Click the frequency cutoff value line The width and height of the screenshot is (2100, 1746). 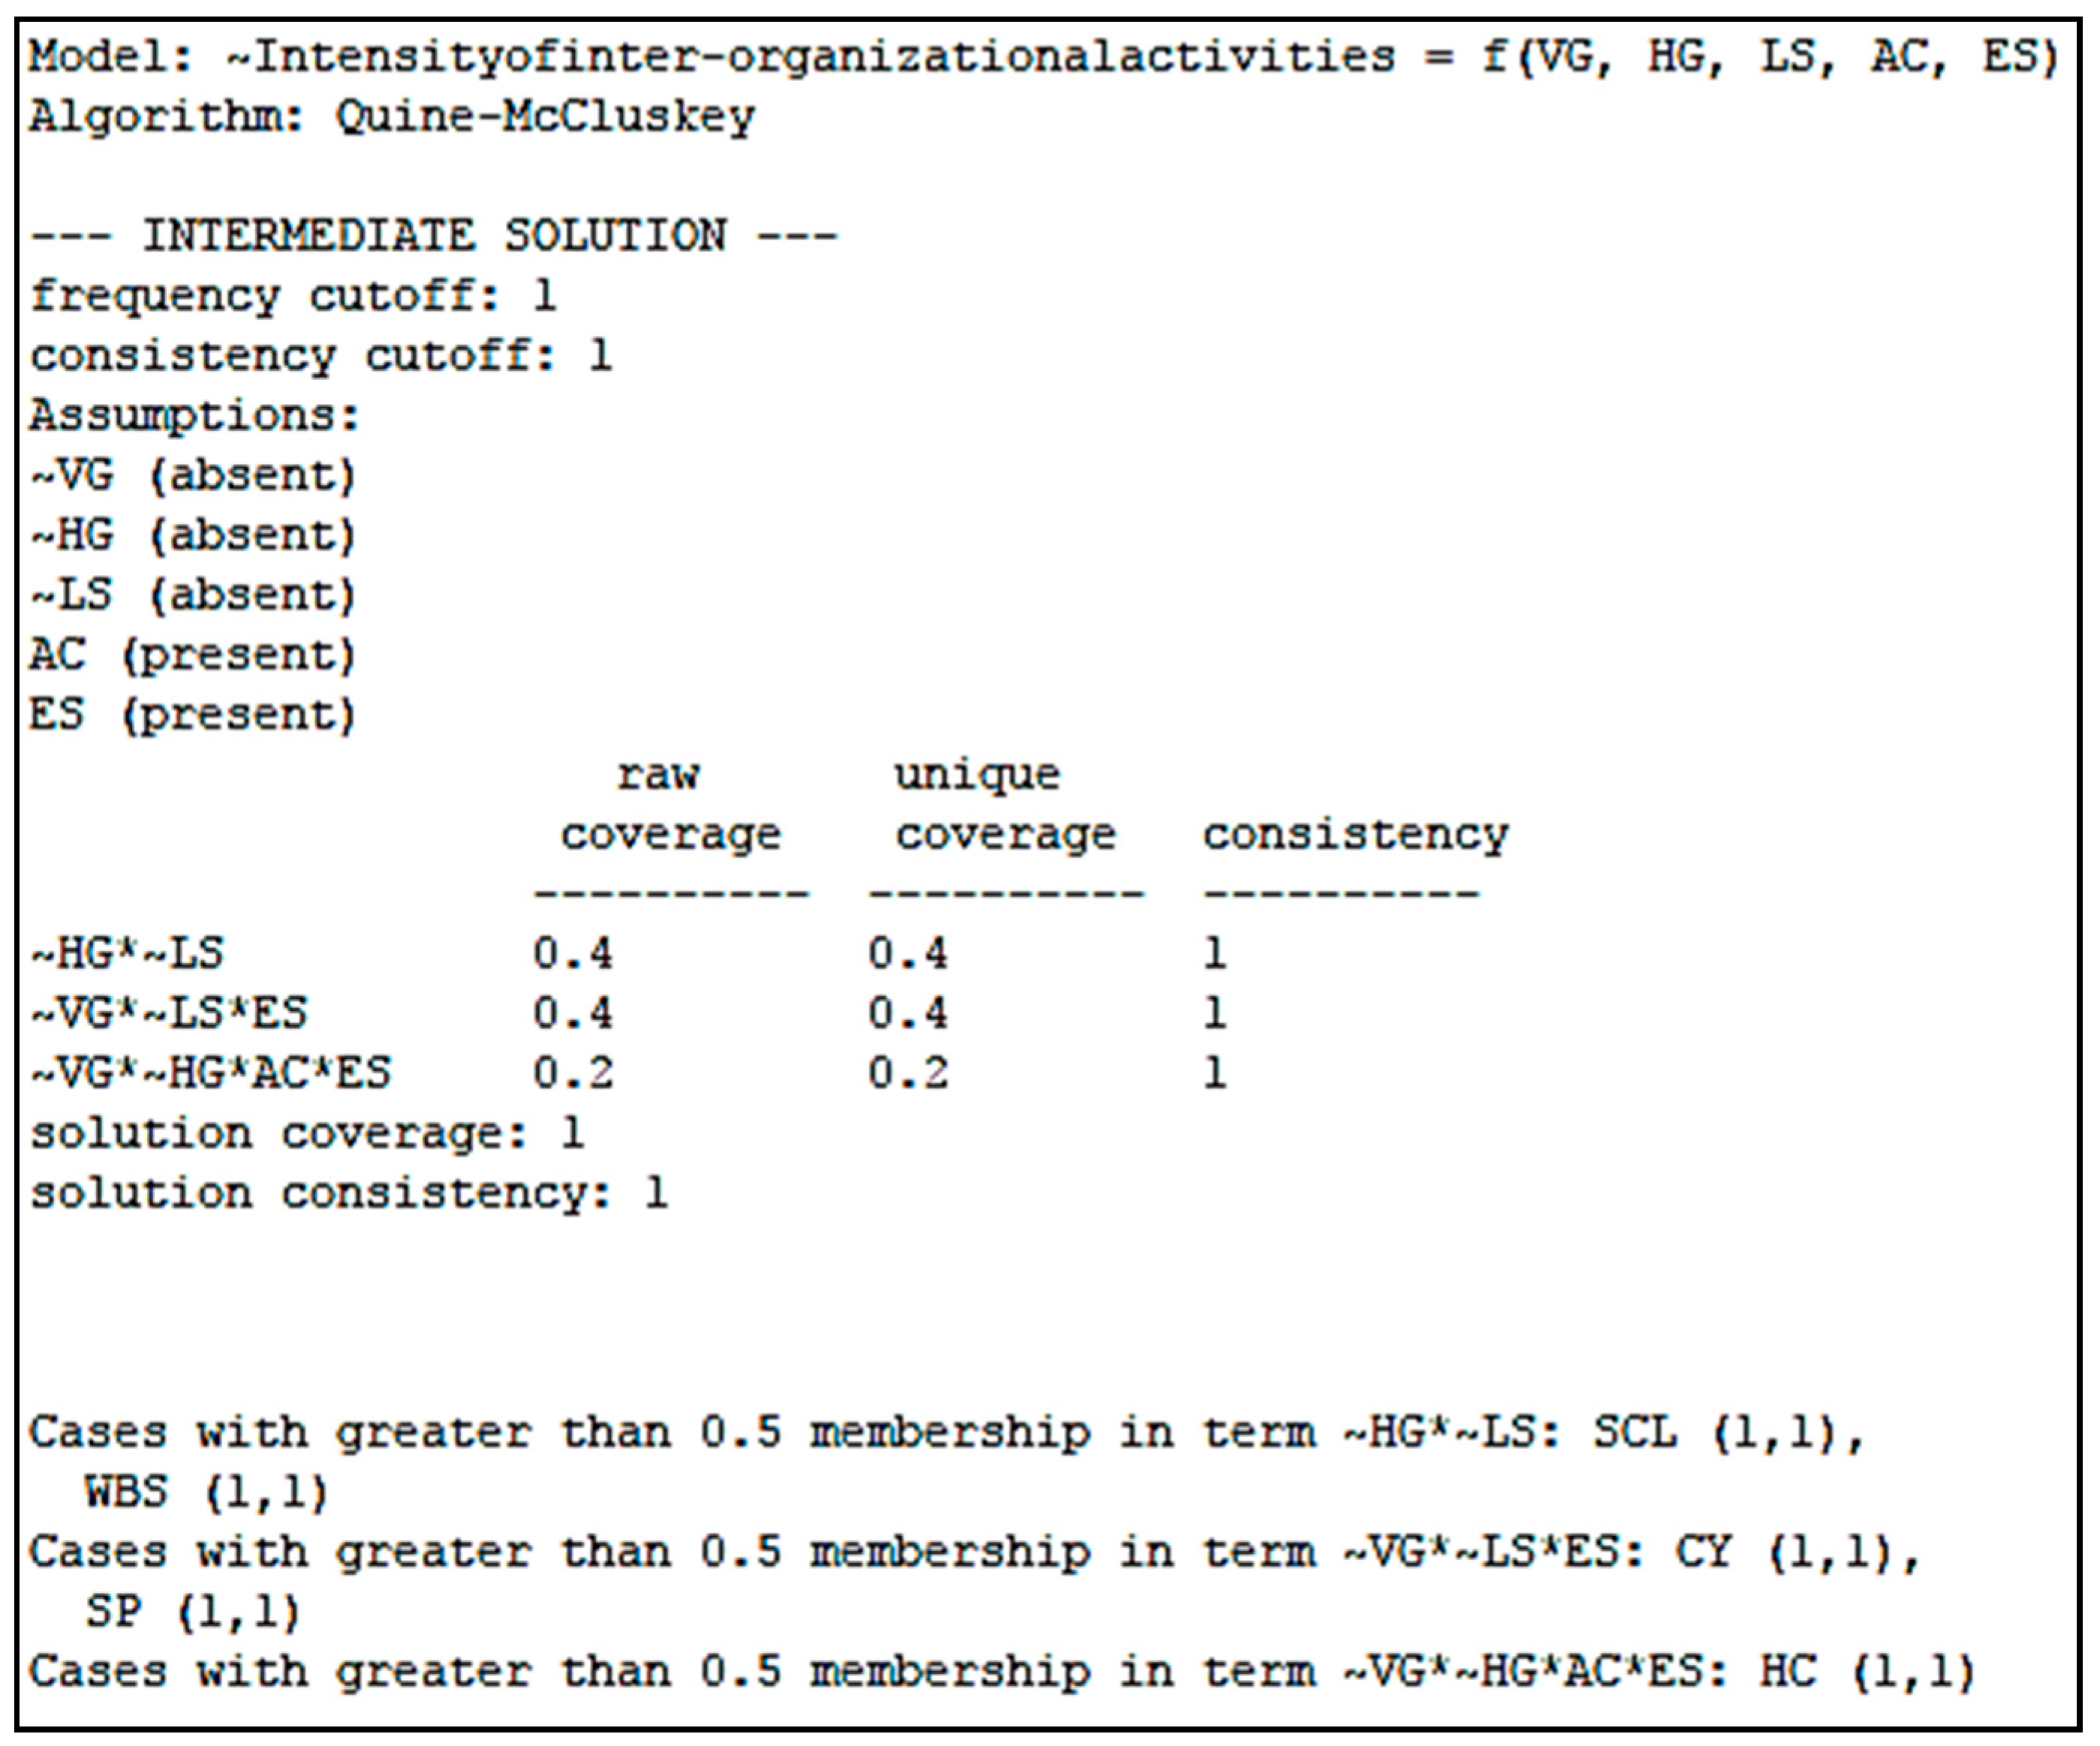(292, 296)
